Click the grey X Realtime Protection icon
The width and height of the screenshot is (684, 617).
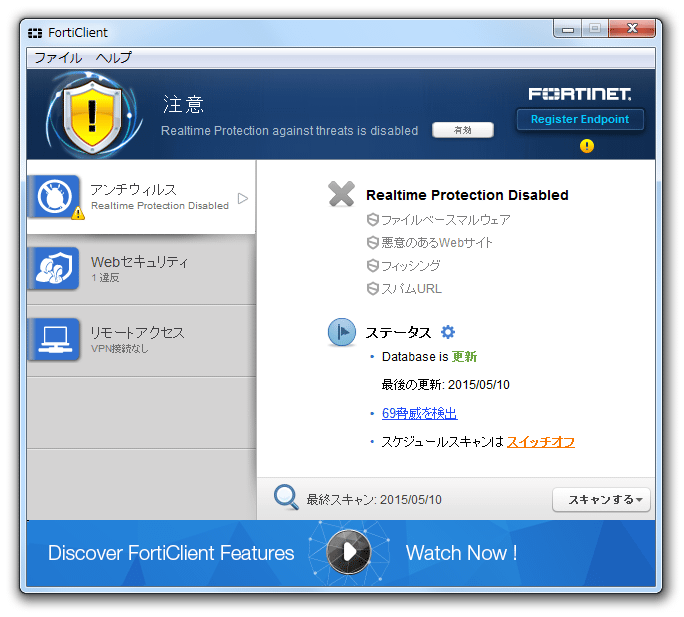(341, 194)
